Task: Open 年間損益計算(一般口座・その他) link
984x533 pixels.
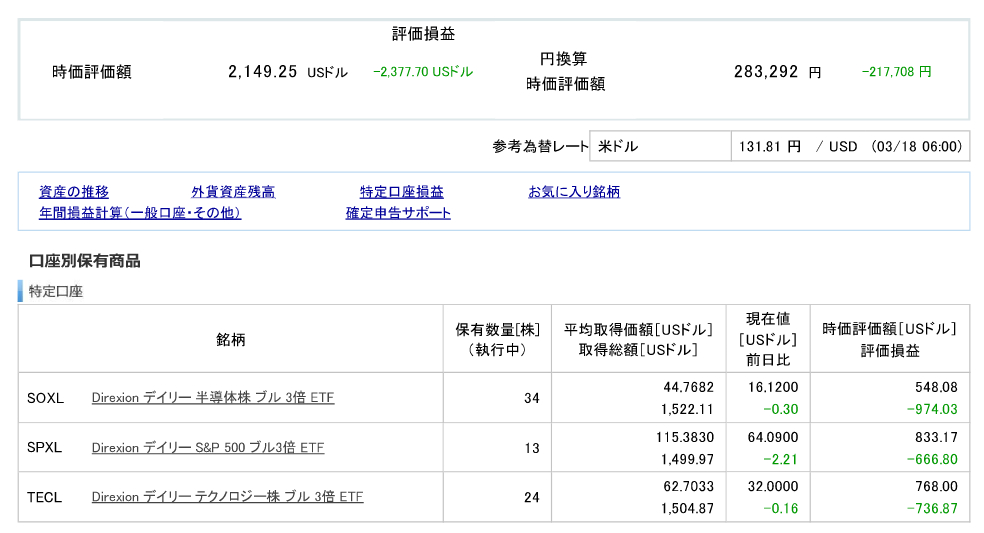Action: tap(140, 213)
